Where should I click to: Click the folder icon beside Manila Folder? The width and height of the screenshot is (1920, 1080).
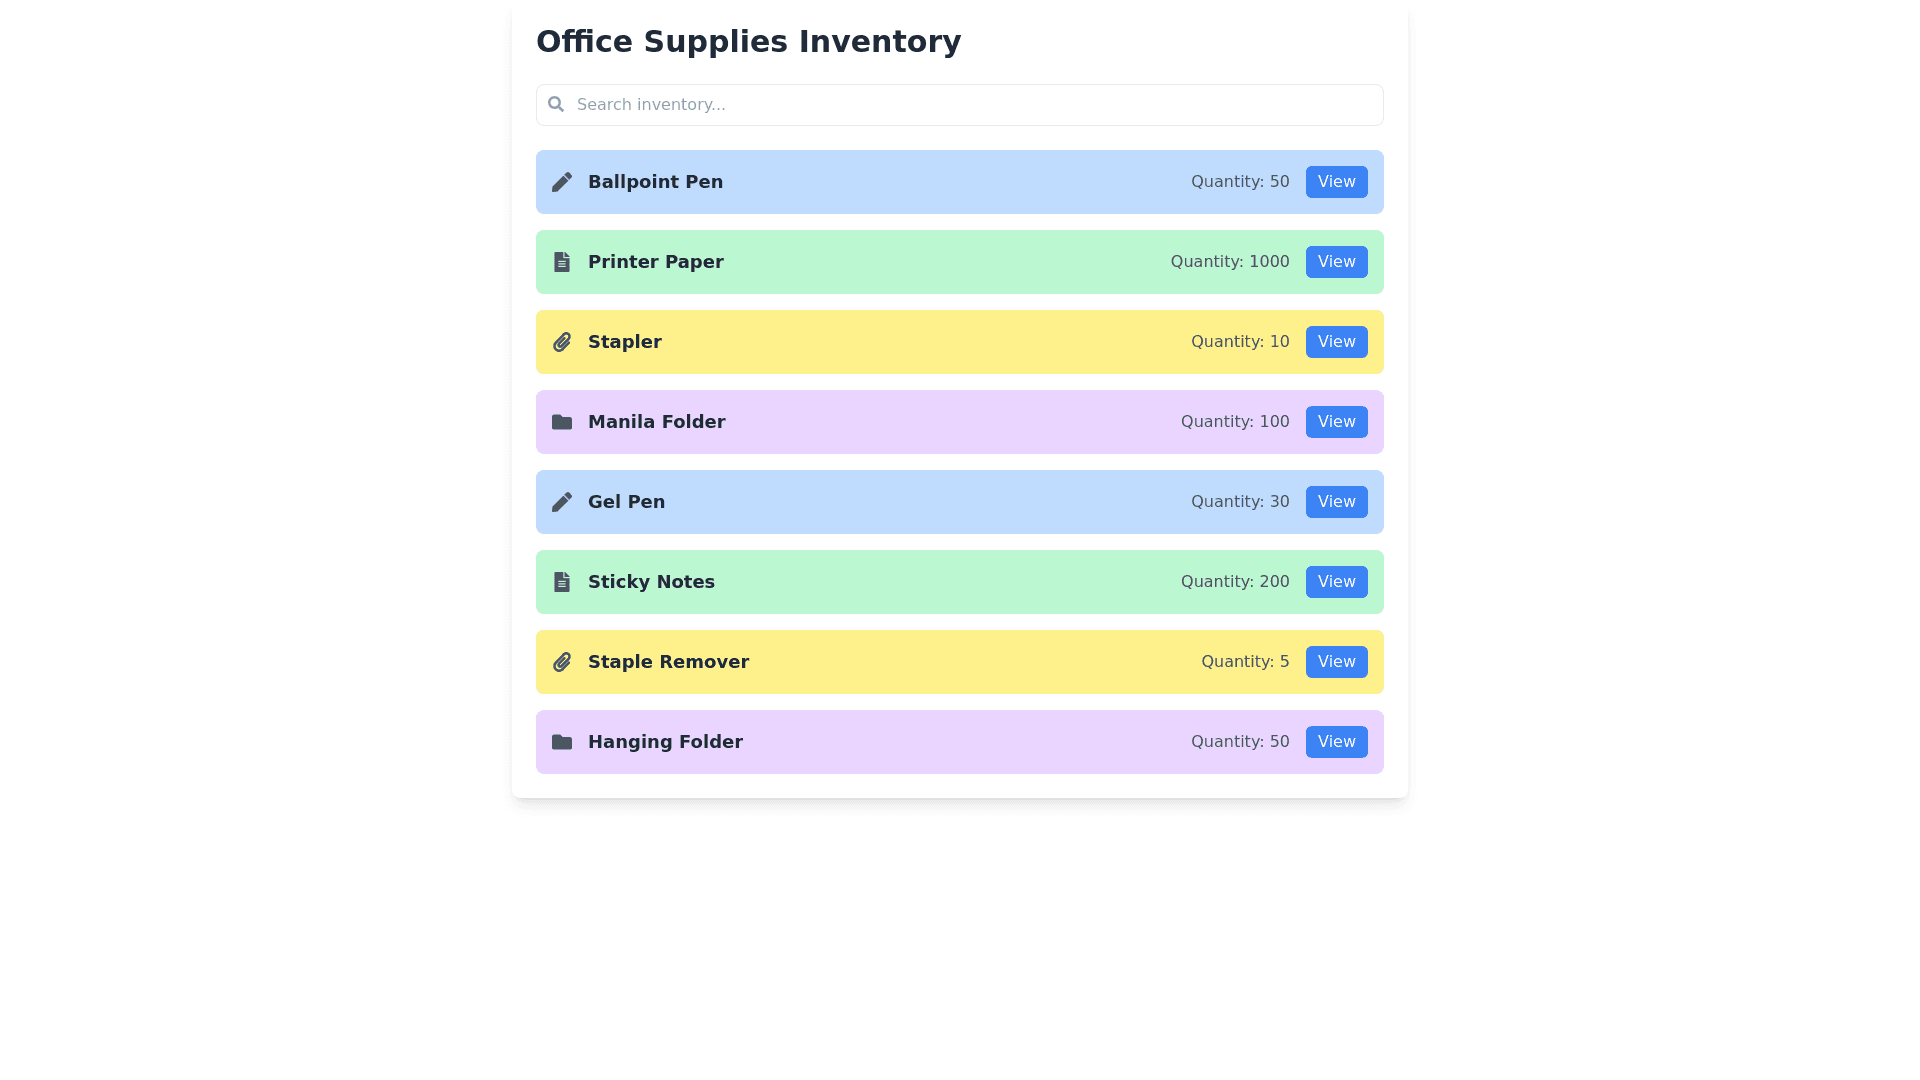(562, 422)
